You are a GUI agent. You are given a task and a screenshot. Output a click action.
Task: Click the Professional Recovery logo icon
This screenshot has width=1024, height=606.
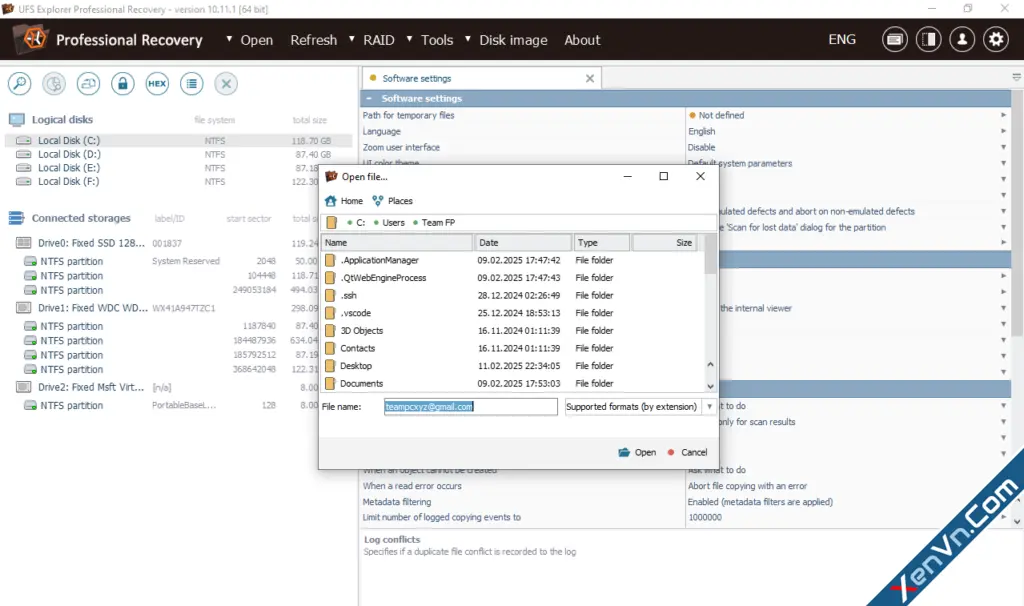tap(33, 39)
